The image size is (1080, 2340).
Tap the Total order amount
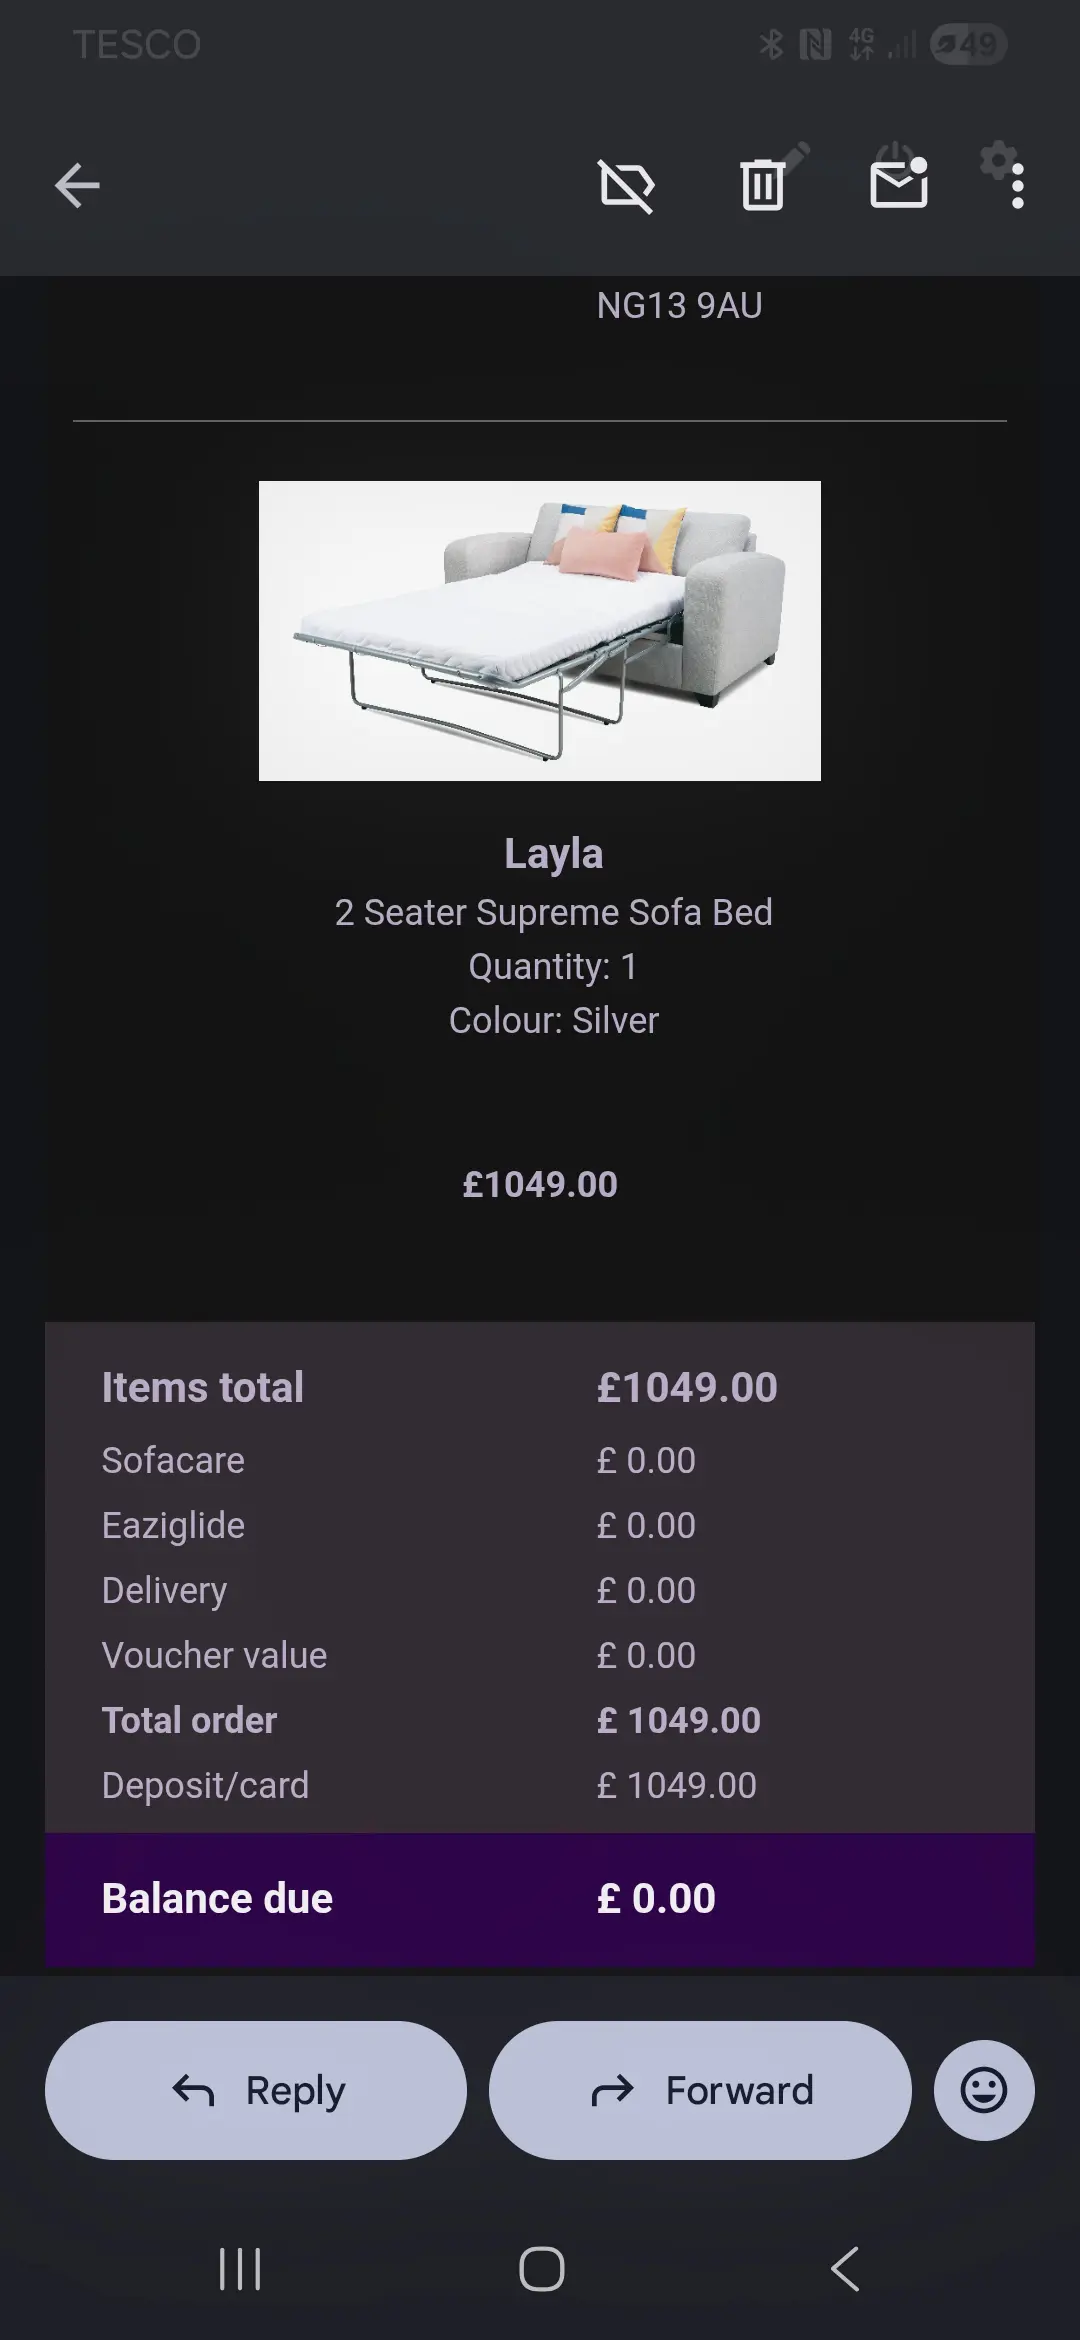point(679,1720)
